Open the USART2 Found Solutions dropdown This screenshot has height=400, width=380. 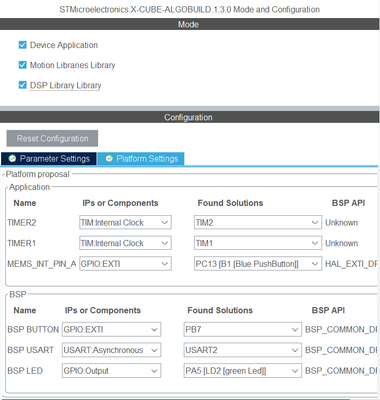pyautogui.click(x=243, y=350)
